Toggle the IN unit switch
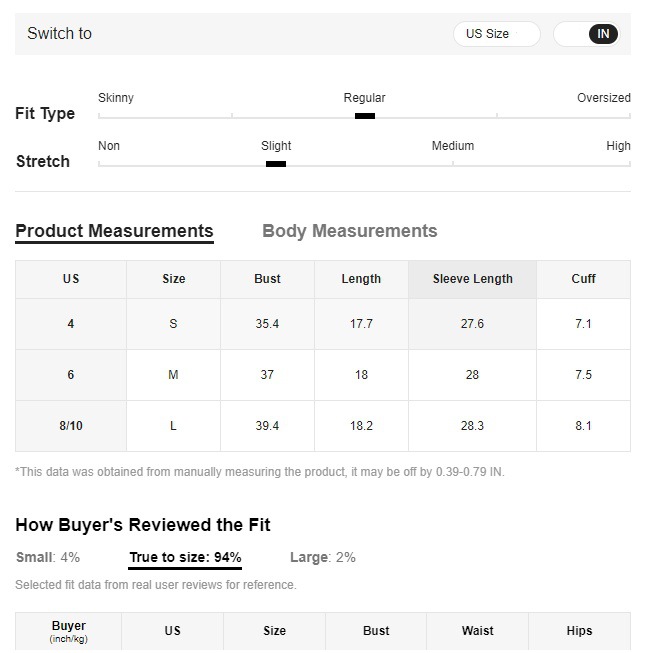Screen dimensions: 646x653 [586, 34]
